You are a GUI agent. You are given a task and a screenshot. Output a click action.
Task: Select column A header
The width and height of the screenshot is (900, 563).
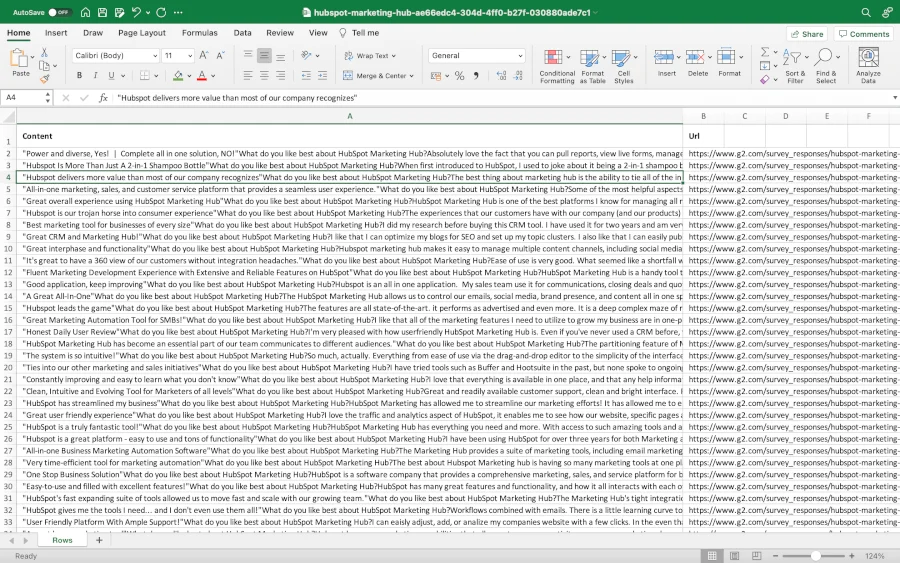[x=350, y=116]
